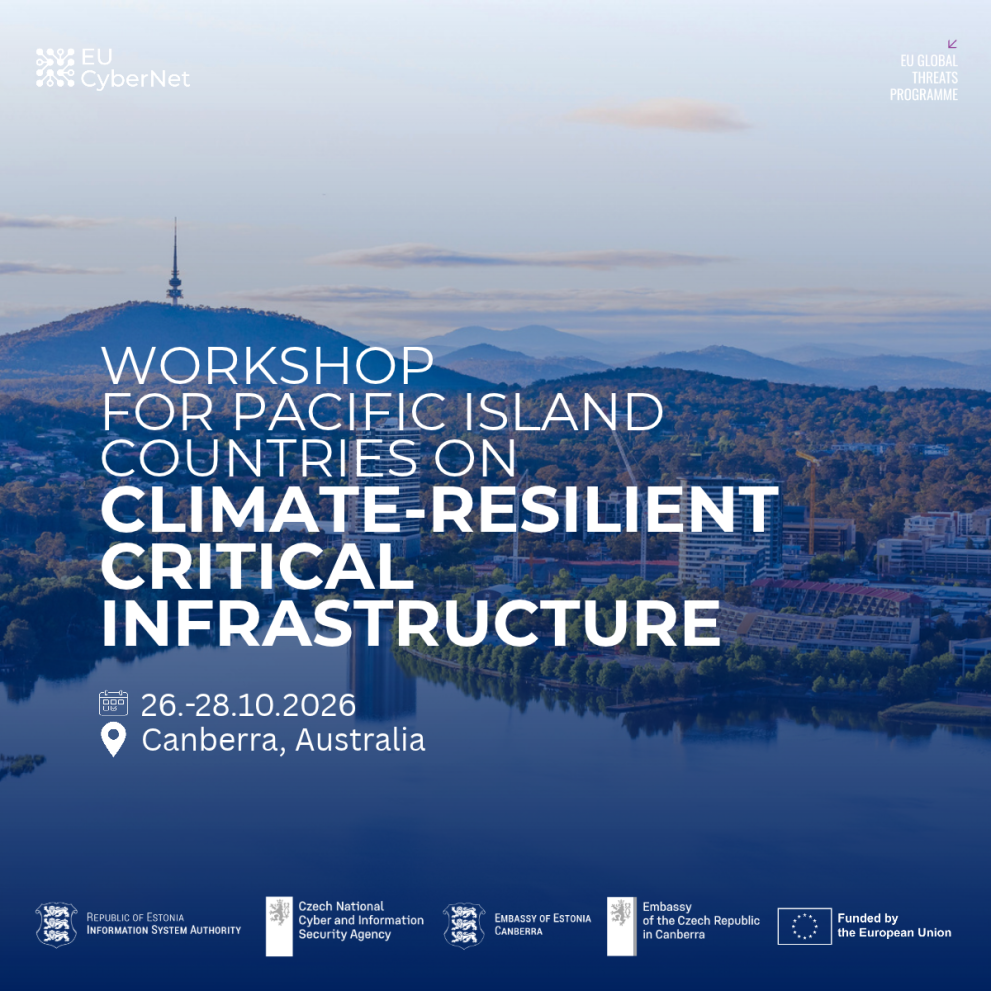Click the Estonia coat of arms by Embassy of Estonia

464,925
